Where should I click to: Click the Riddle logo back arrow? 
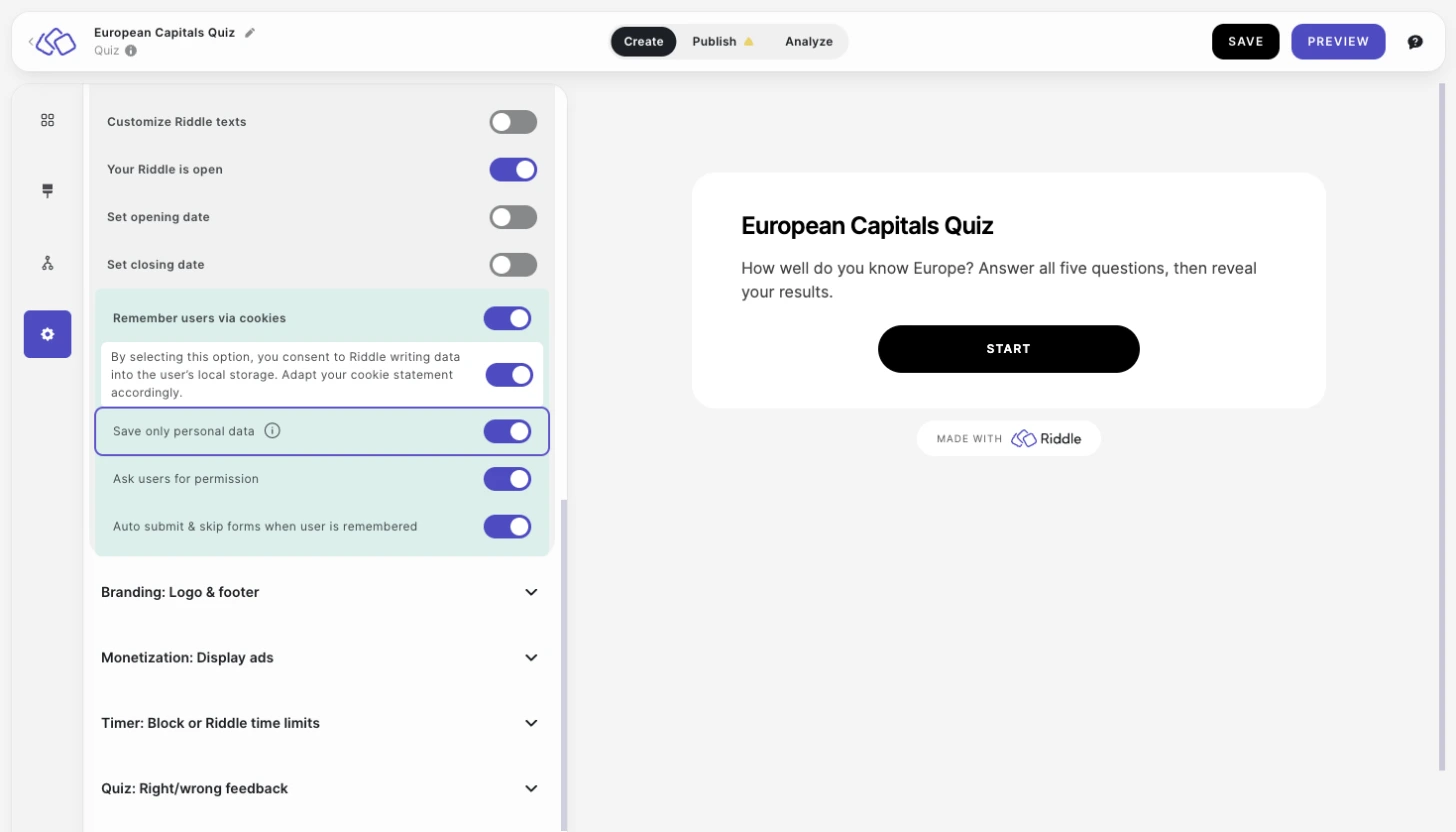[53, 42]
